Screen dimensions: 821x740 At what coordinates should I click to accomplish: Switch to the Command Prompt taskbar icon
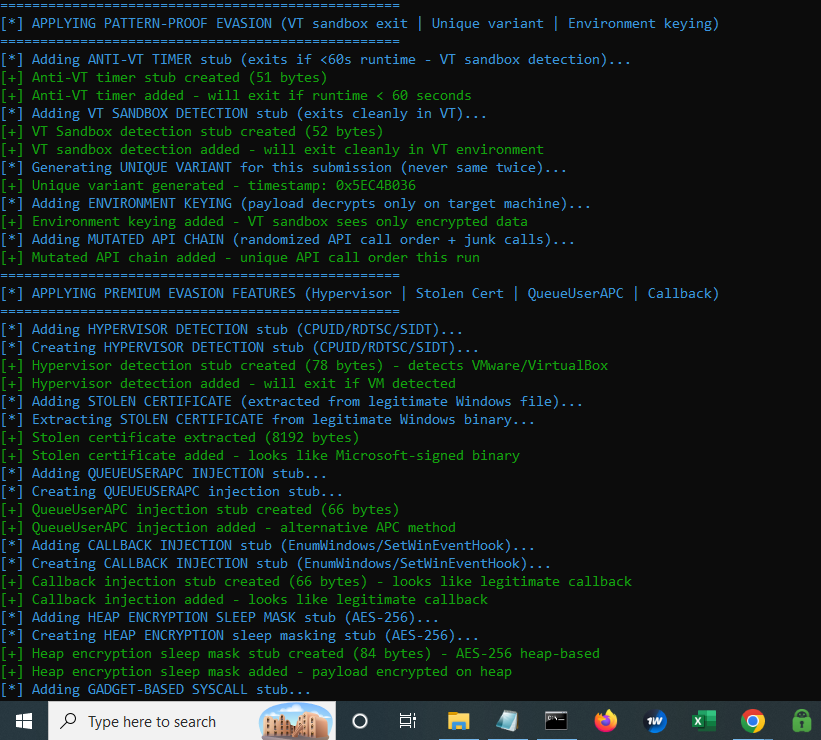click(556, 721)
